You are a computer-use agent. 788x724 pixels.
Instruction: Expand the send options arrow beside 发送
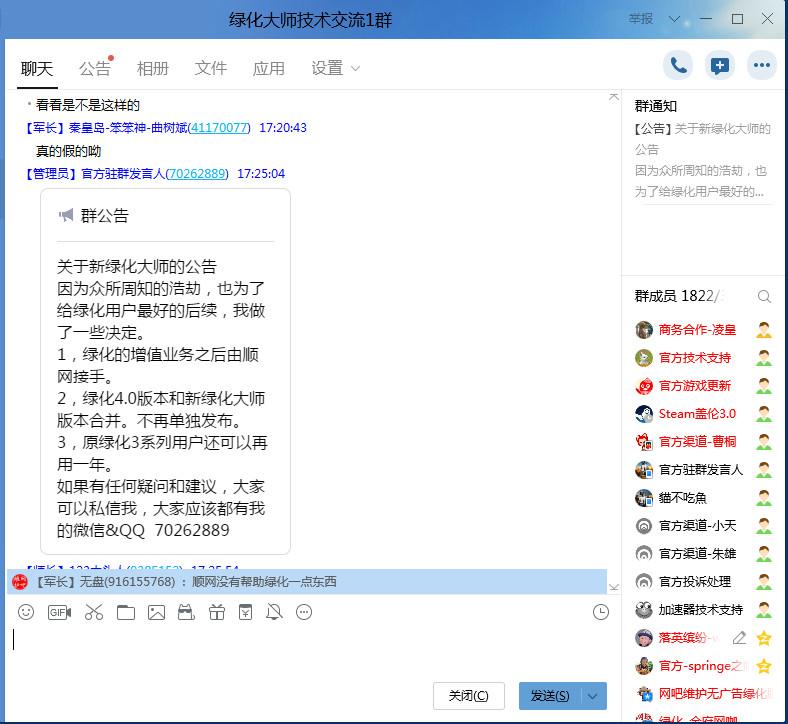pyautogui.click(x=594, y=696)
